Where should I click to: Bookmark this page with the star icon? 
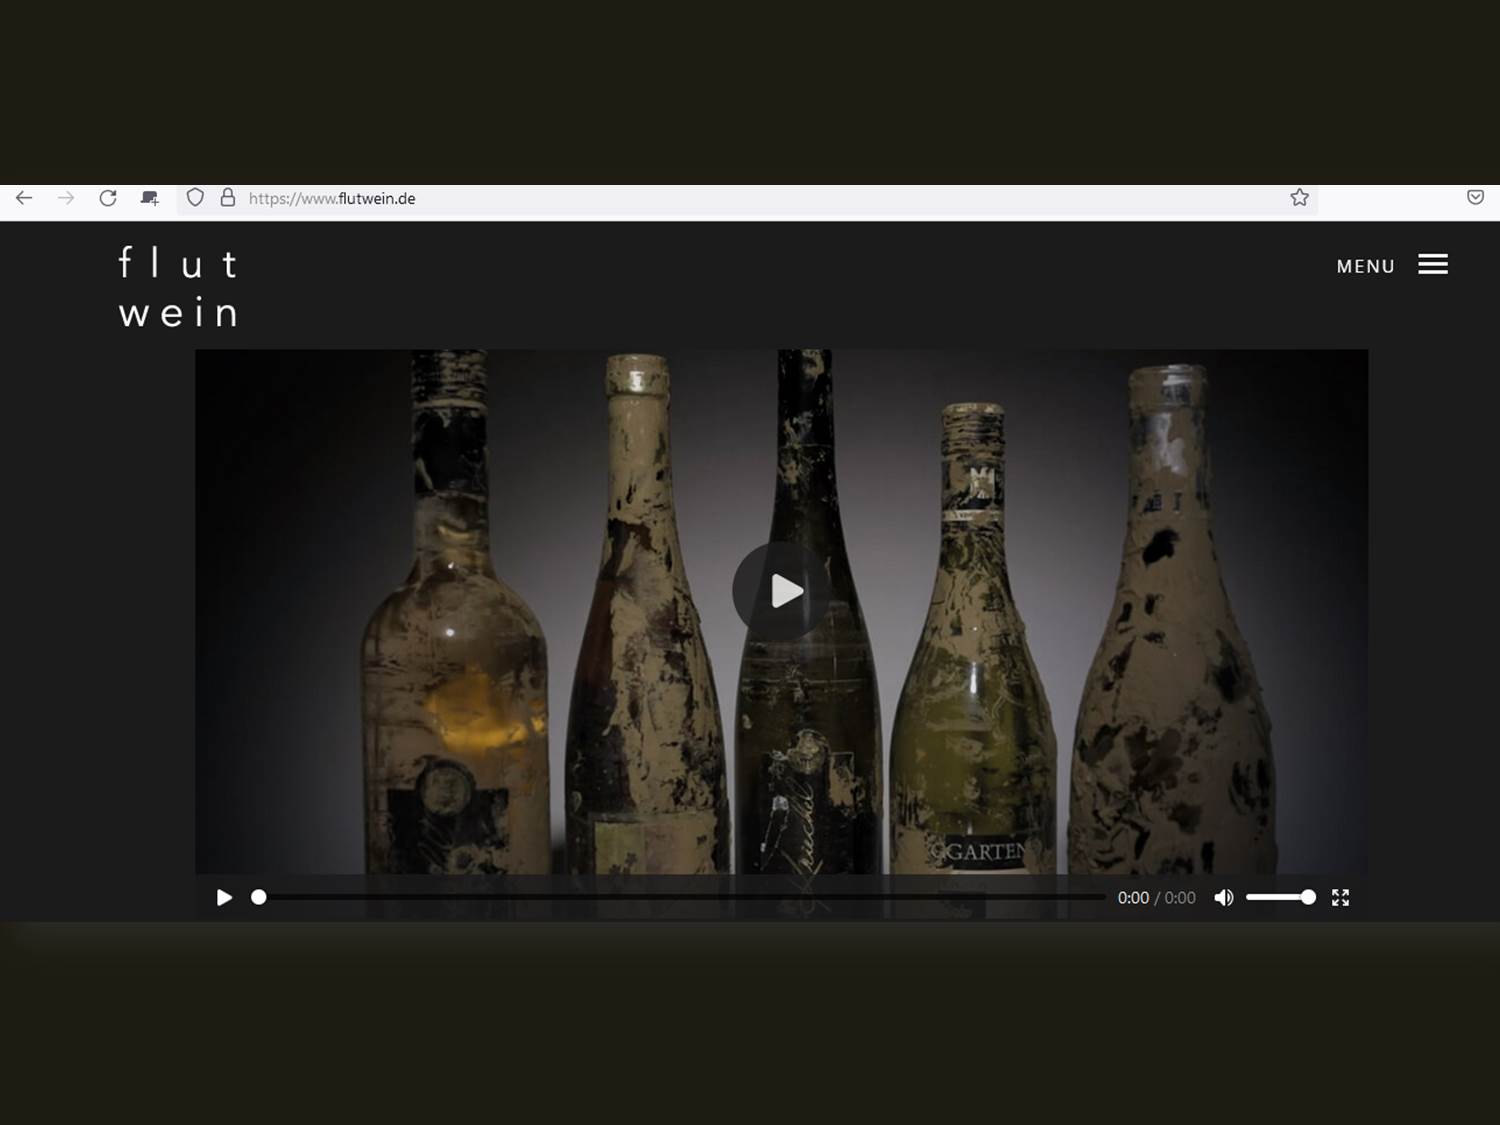(1300, 197)
